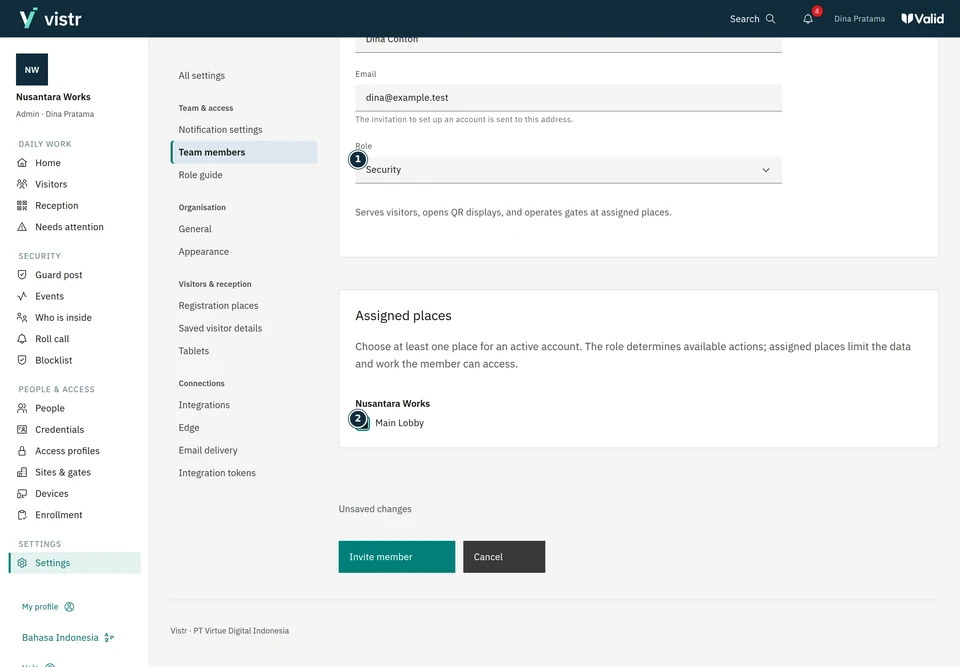Click the Cancel button
Viewport: 960px width, 667px height.
pos(504,557)
